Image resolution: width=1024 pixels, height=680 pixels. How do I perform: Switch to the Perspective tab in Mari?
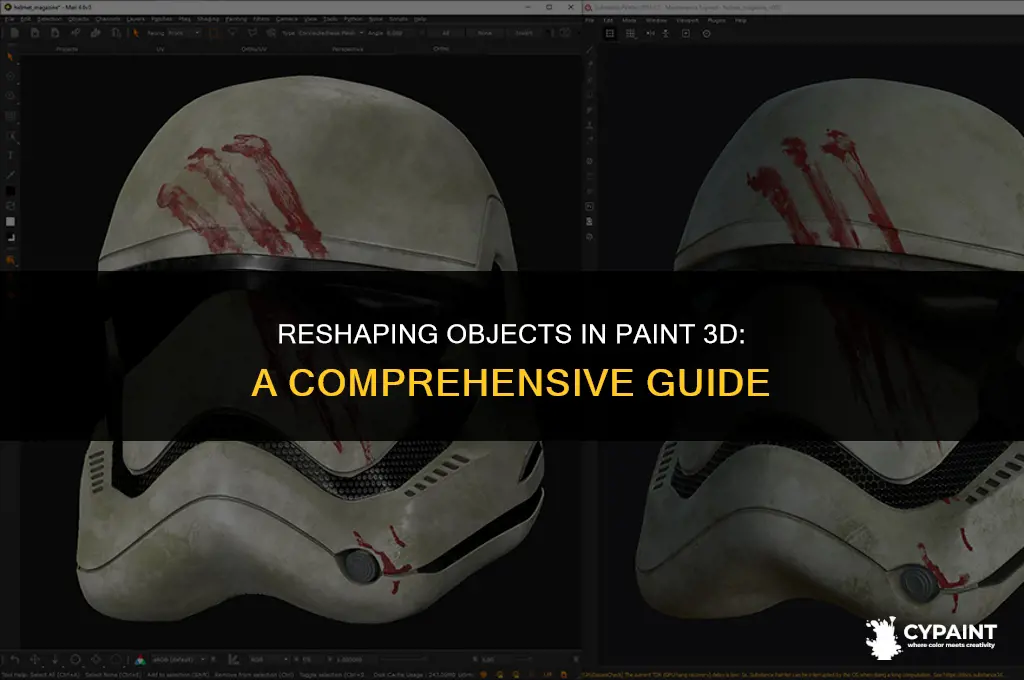tap(347, 49)
